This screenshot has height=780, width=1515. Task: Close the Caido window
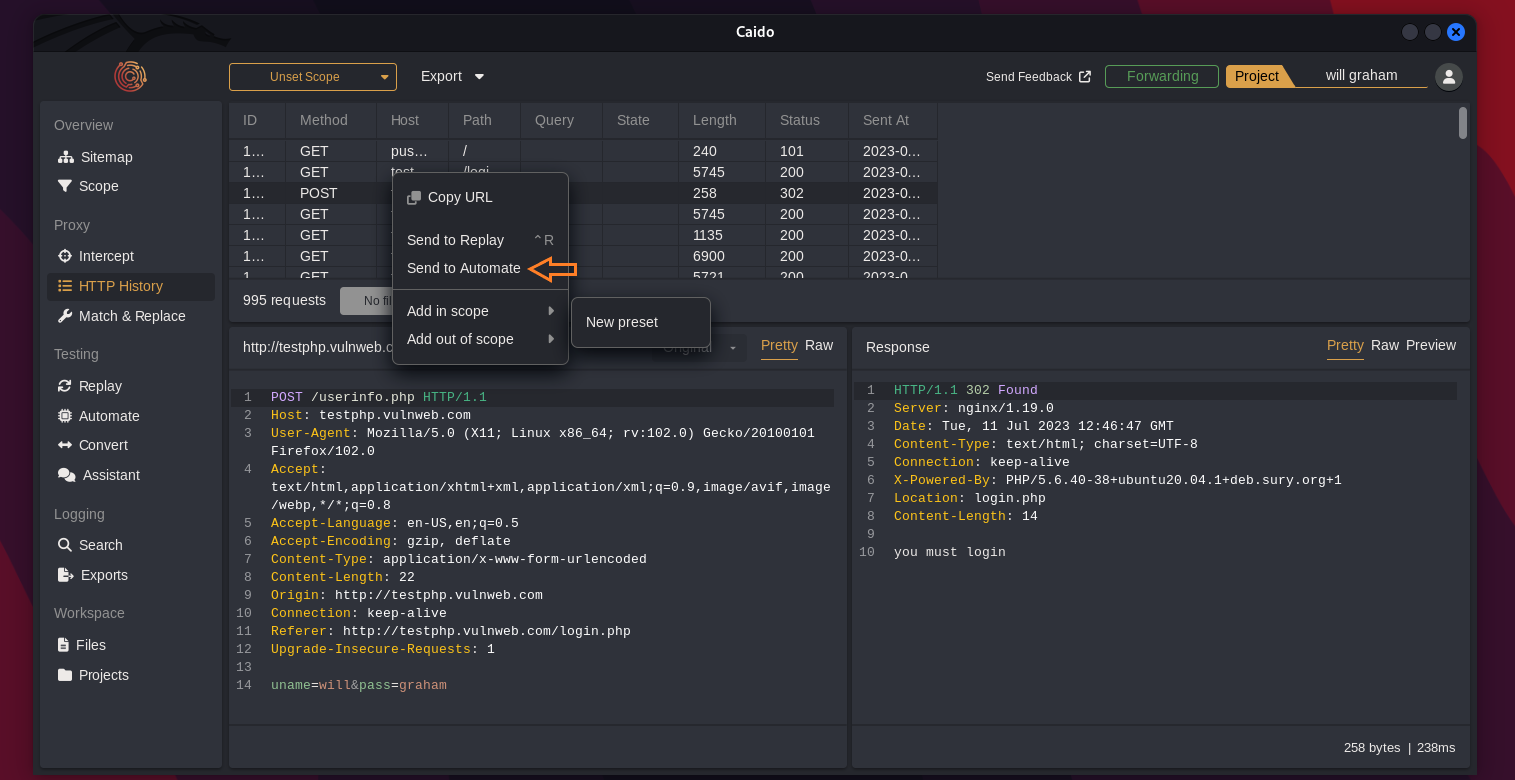1456,32
